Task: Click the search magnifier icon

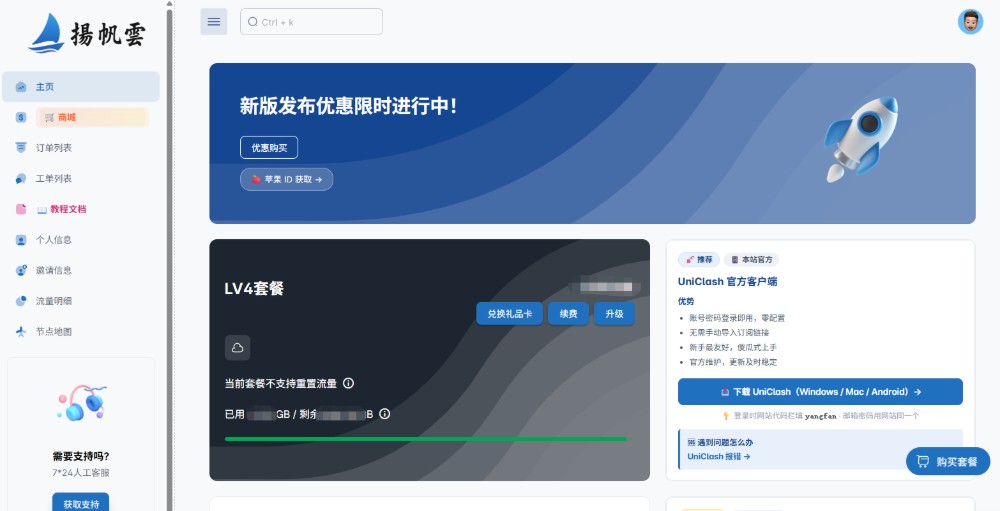Action: (253, 22)
